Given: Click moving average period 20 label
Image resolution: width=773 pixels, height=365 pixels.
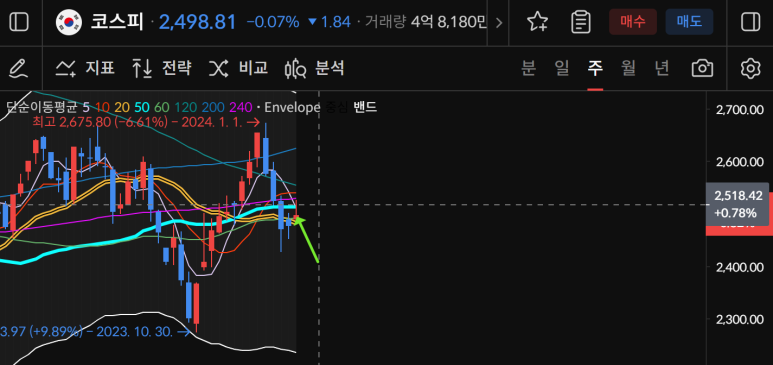Looking at the screenshot, I should point(122,107).
